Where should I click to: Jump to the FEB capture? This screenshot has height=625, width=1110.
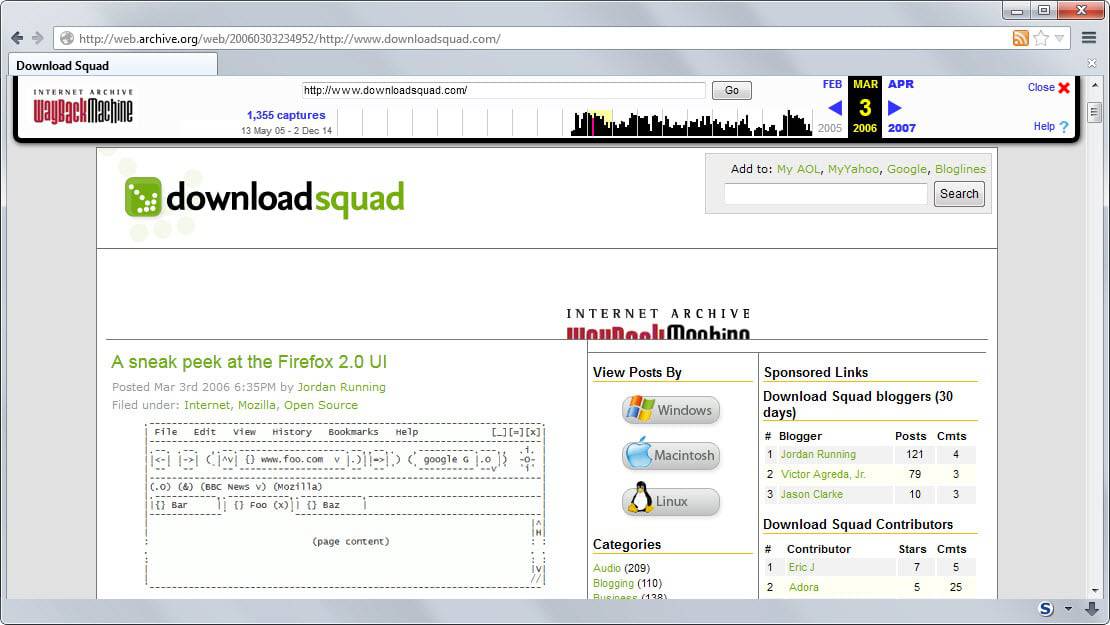click(x=832, y=84)
